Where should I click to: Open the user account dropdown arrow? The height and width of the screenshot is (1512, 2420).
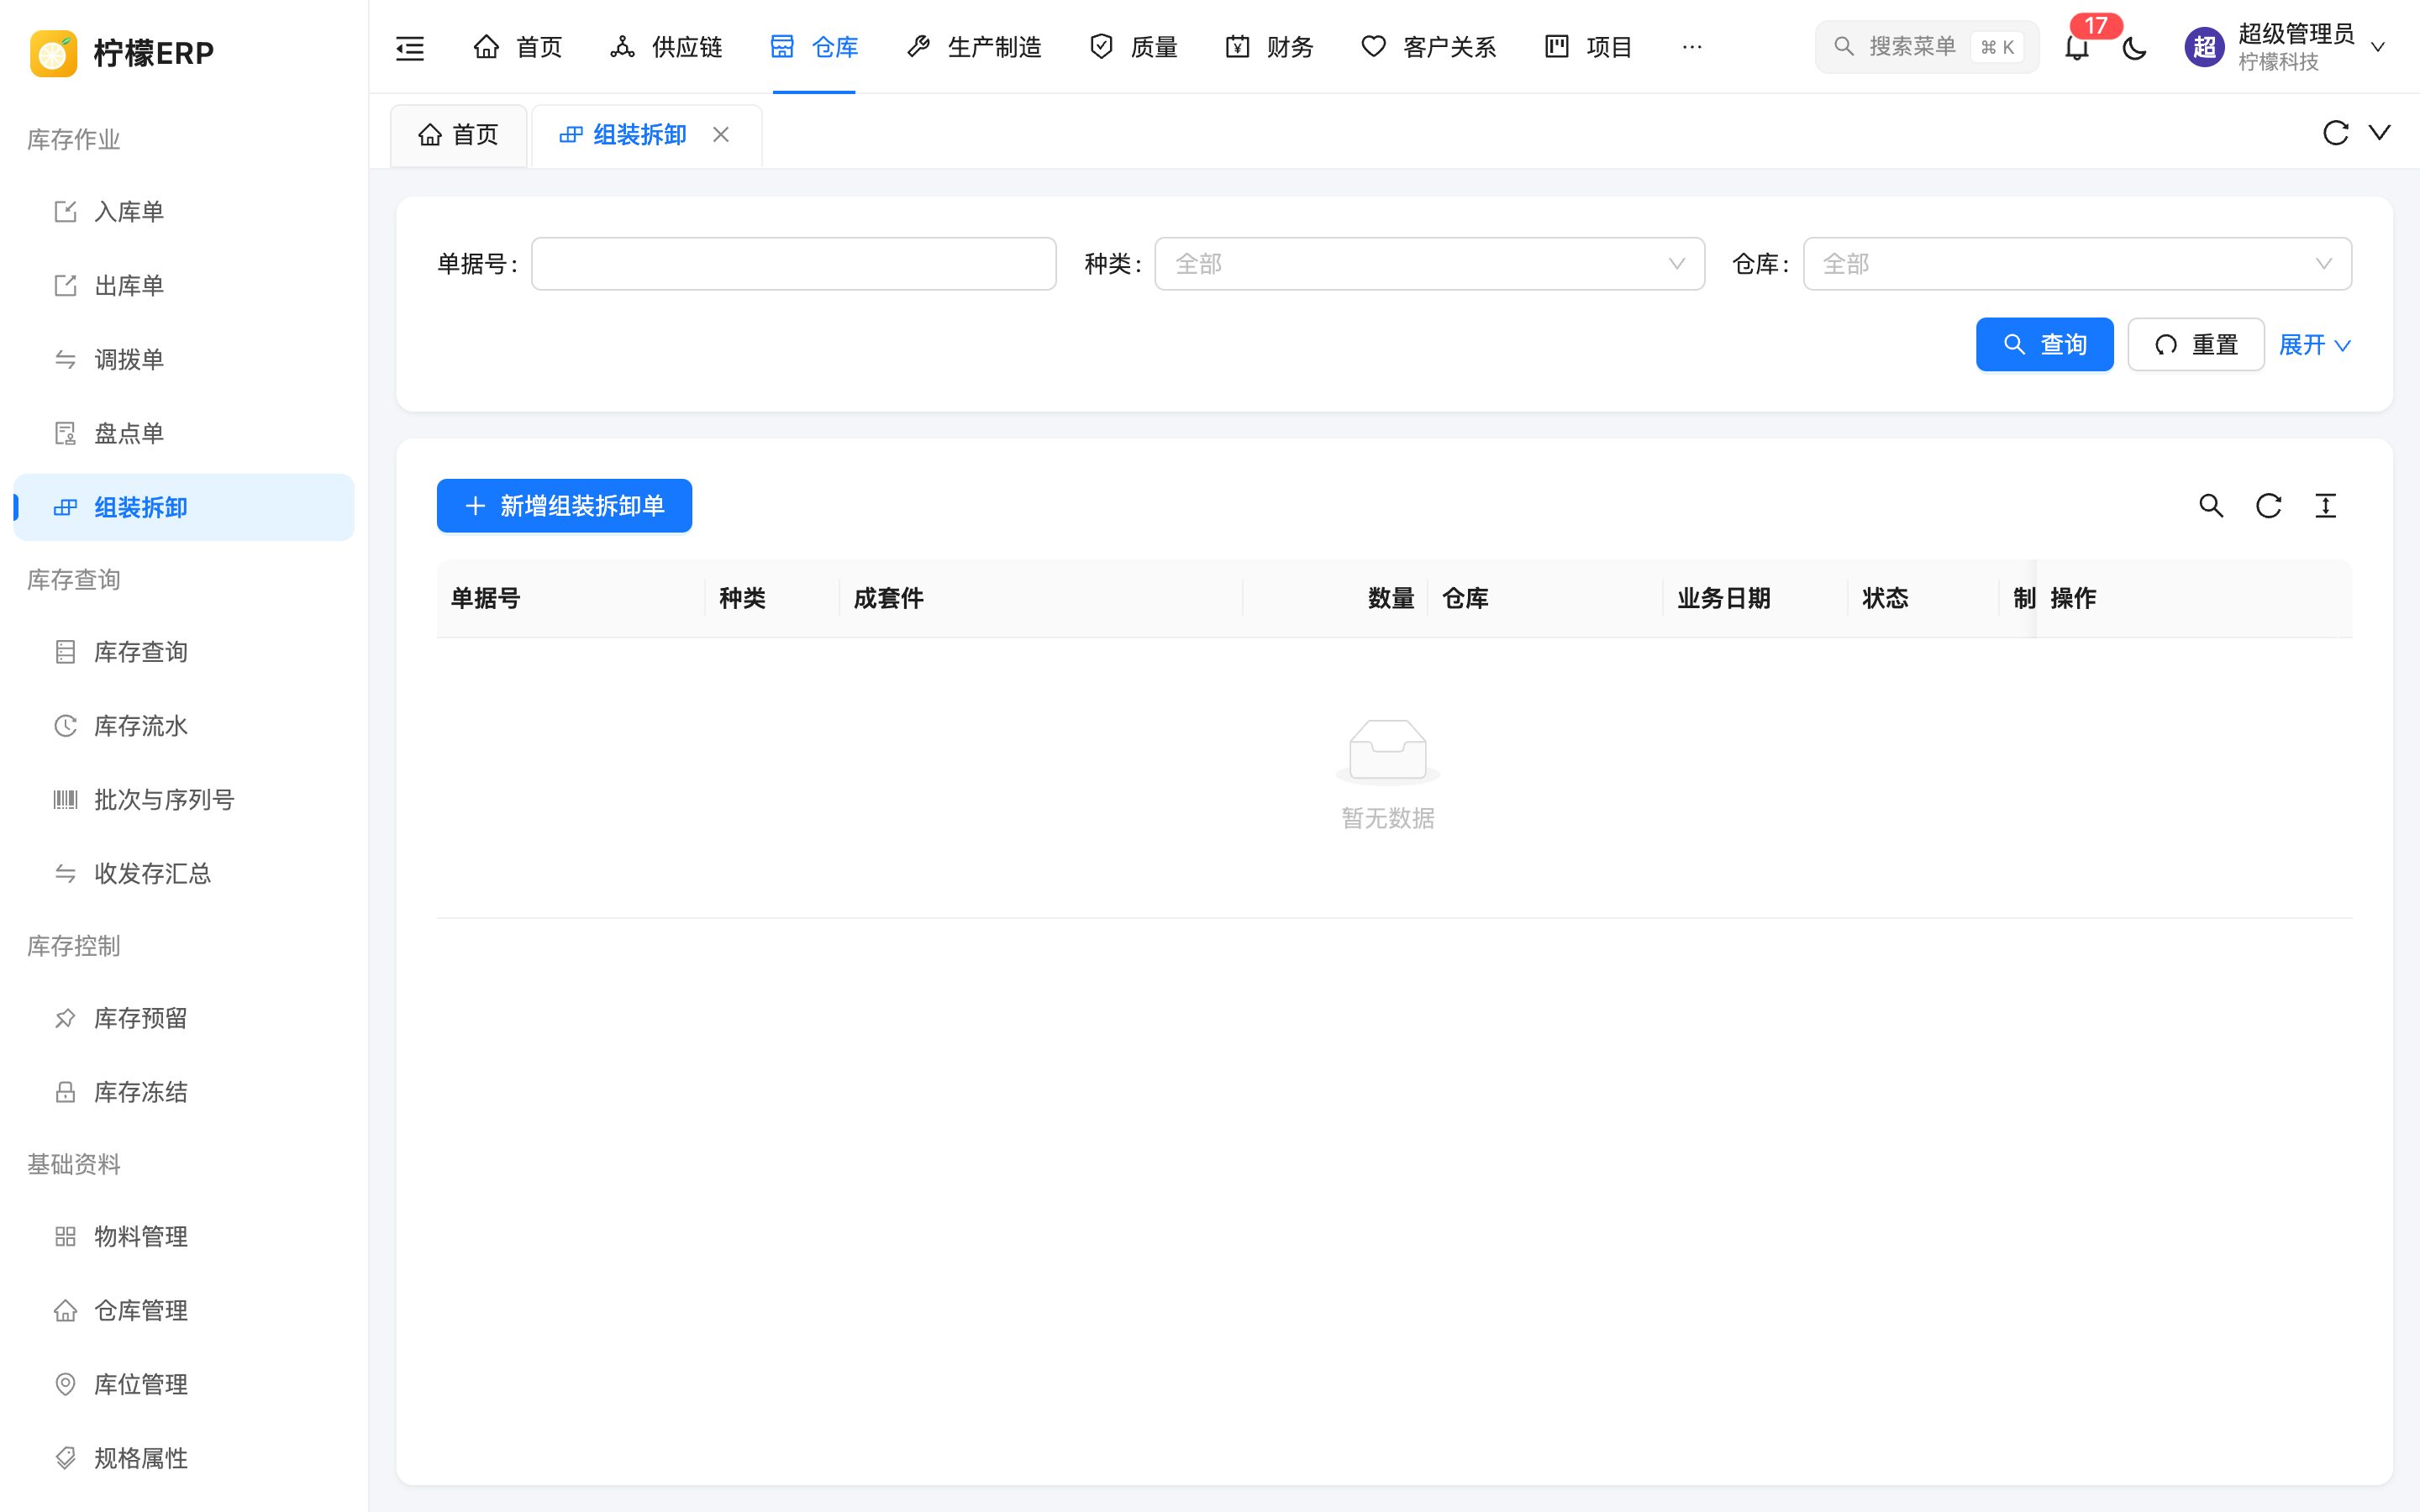(2379, 47)
